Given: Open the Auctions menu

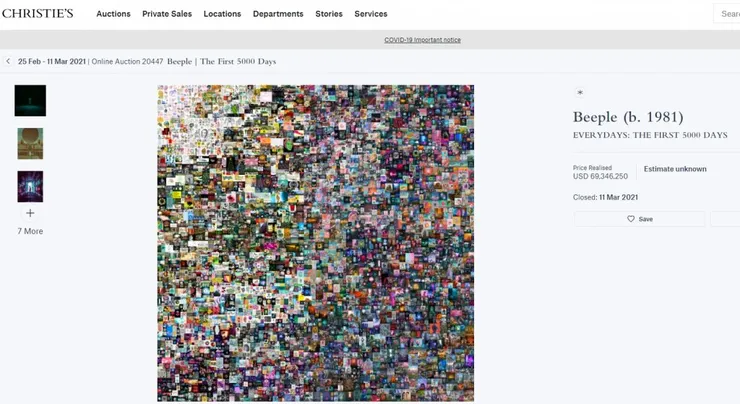Looking at the screenshot, I should 113,14.
